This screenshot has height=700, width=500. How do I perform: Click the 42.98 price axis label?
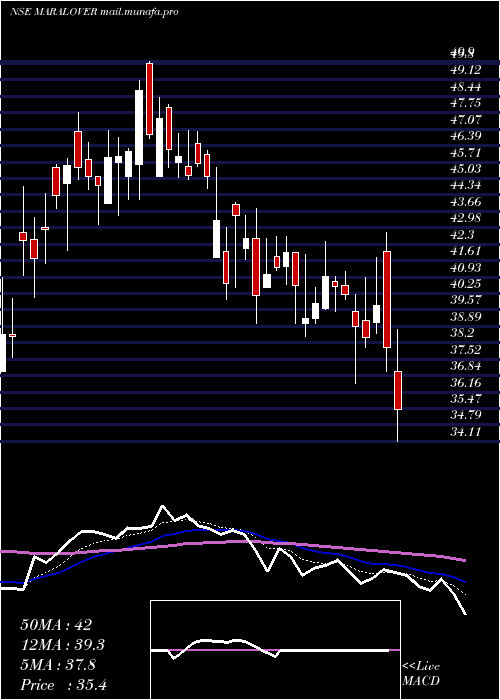click(466, 218)
